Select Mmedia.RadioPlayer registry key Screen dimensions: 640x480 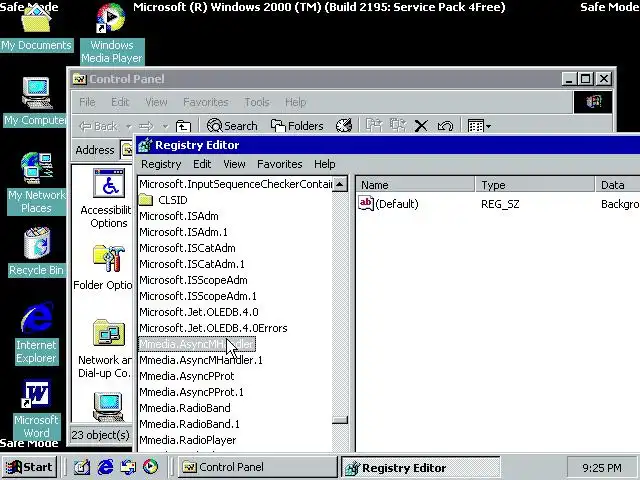[x=188, y=440]
